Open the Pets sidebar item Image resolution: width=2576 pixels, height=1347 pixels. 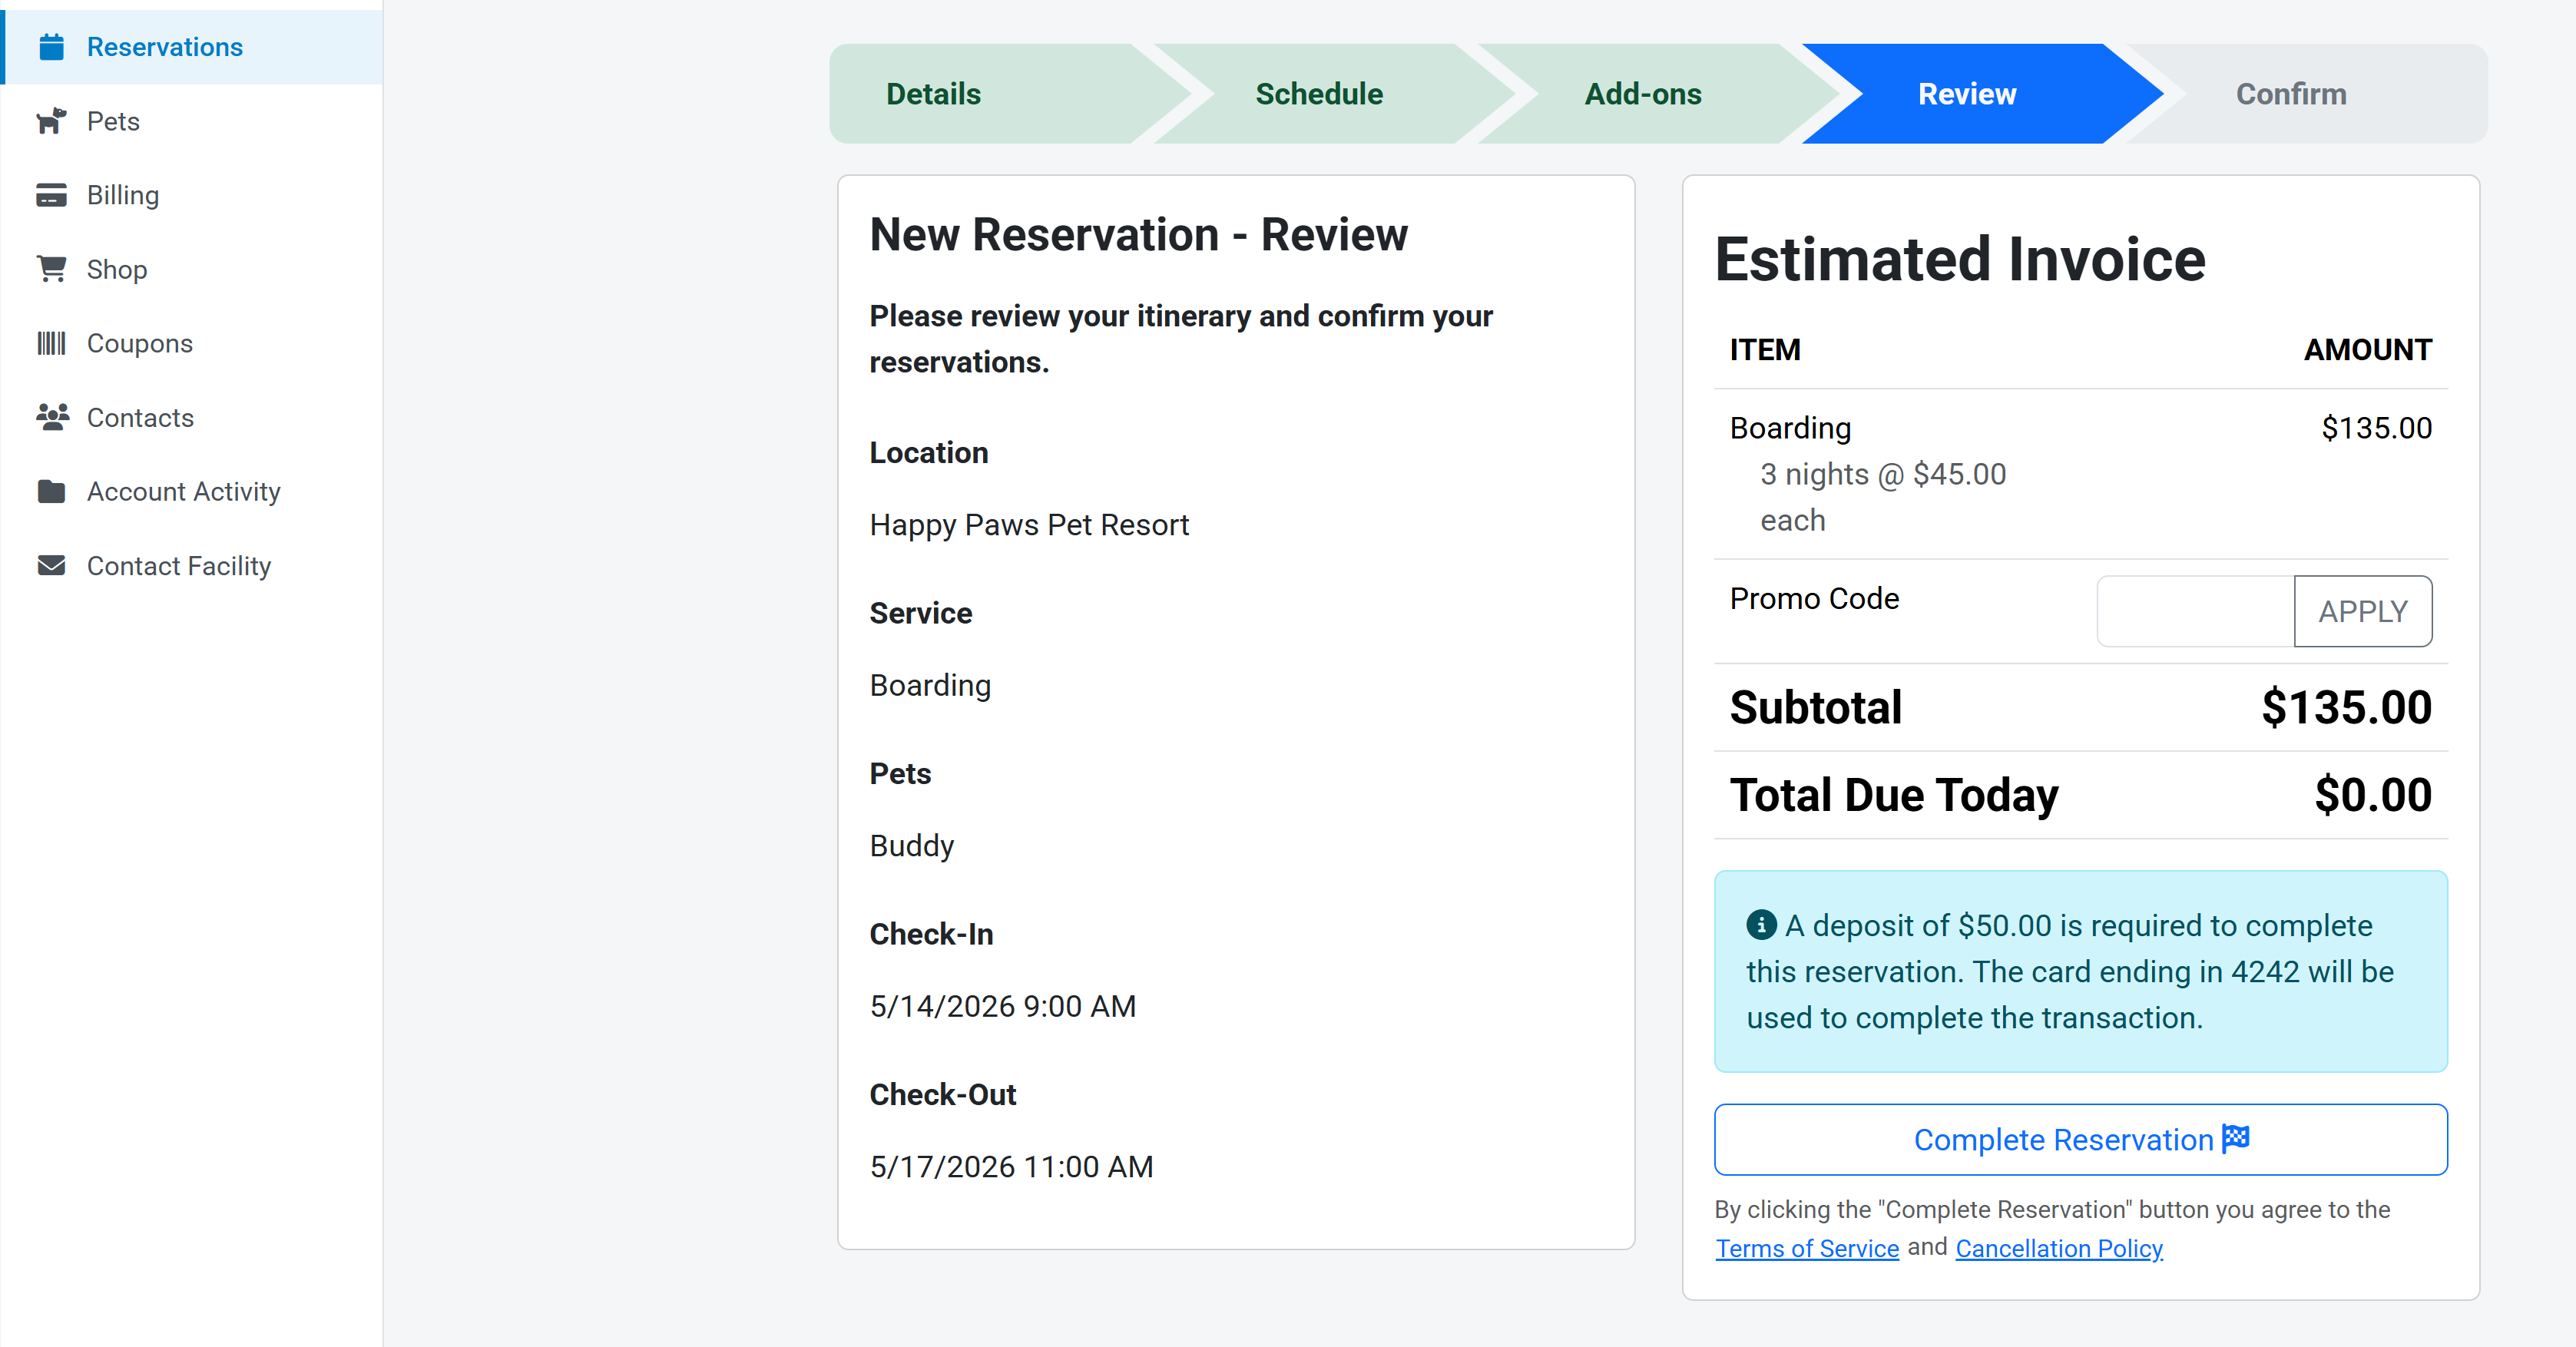point(192,121)
